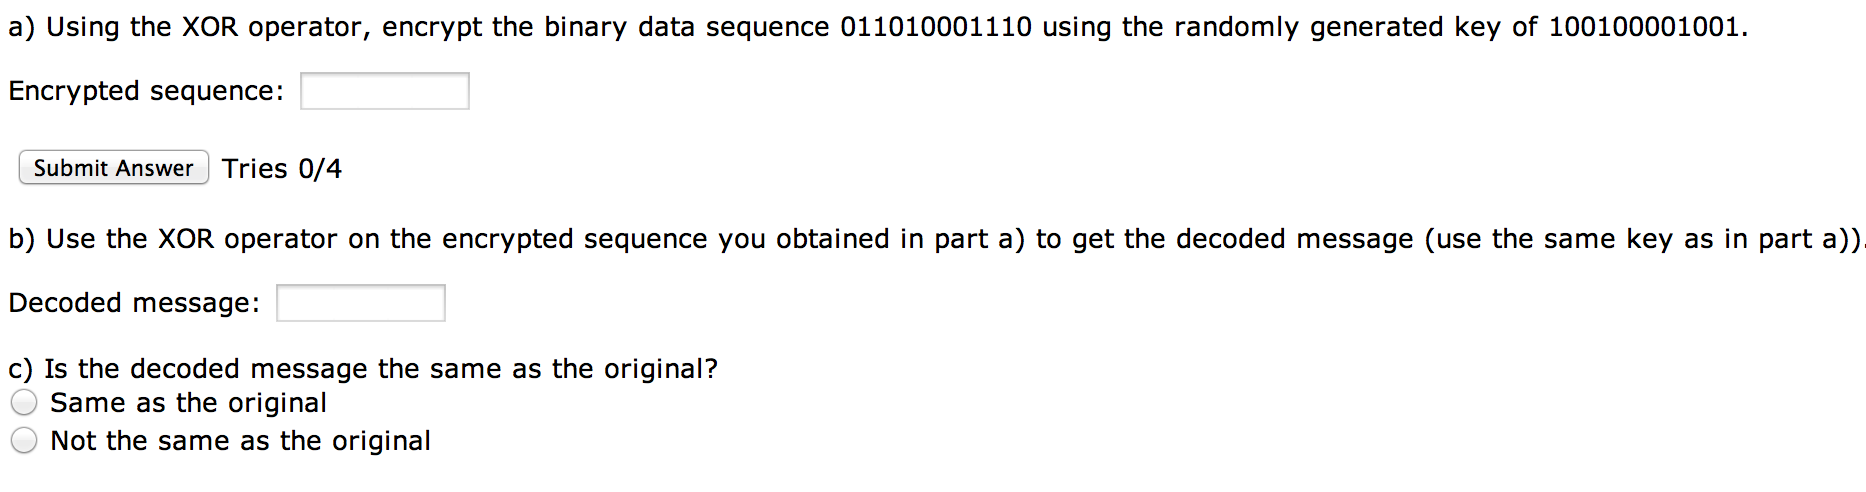
Task: Select the "Same as the original" radio button
Action: (x=24, y=403)
